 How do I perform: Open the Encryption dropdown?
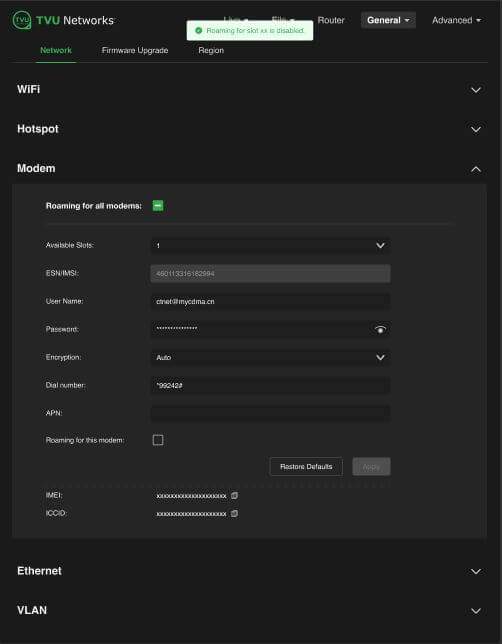click(270, 357)
